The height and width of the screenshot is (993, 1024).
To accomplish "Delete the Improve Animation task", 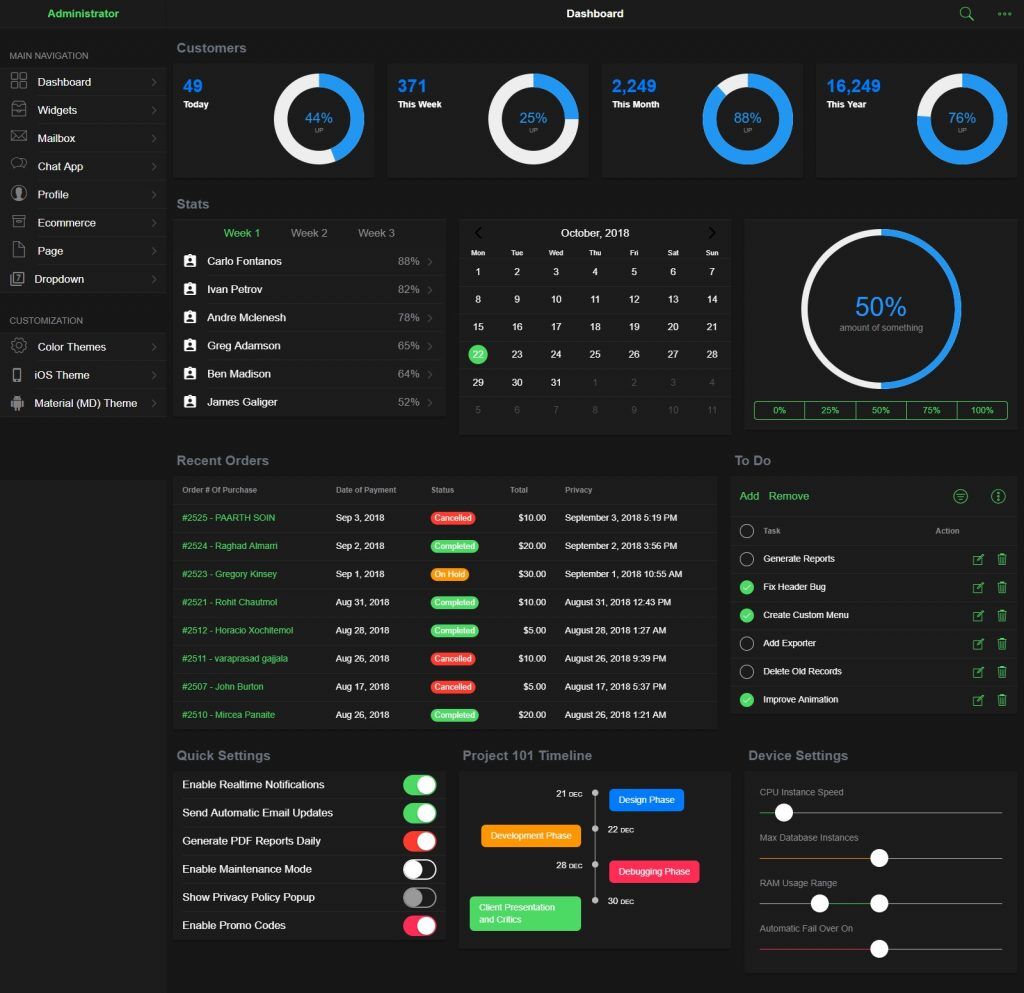I will [1002, 700].
